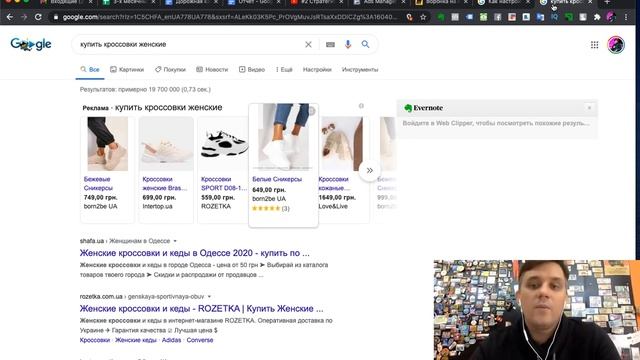Click the white sneakers with jeans thumbnail
Screen dimensions: 640x360
[283, 136]
